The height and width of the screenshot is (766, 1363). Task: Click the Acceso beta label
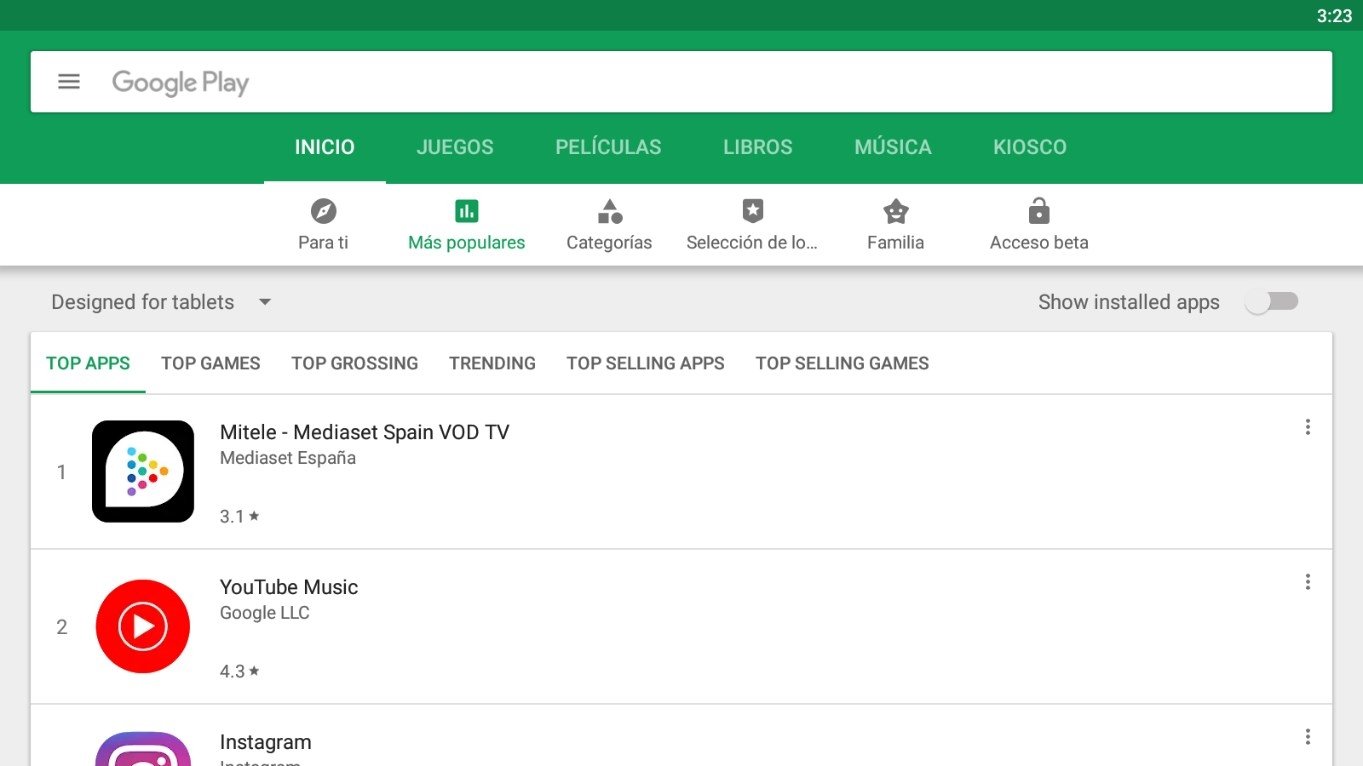click(1039, 243)
